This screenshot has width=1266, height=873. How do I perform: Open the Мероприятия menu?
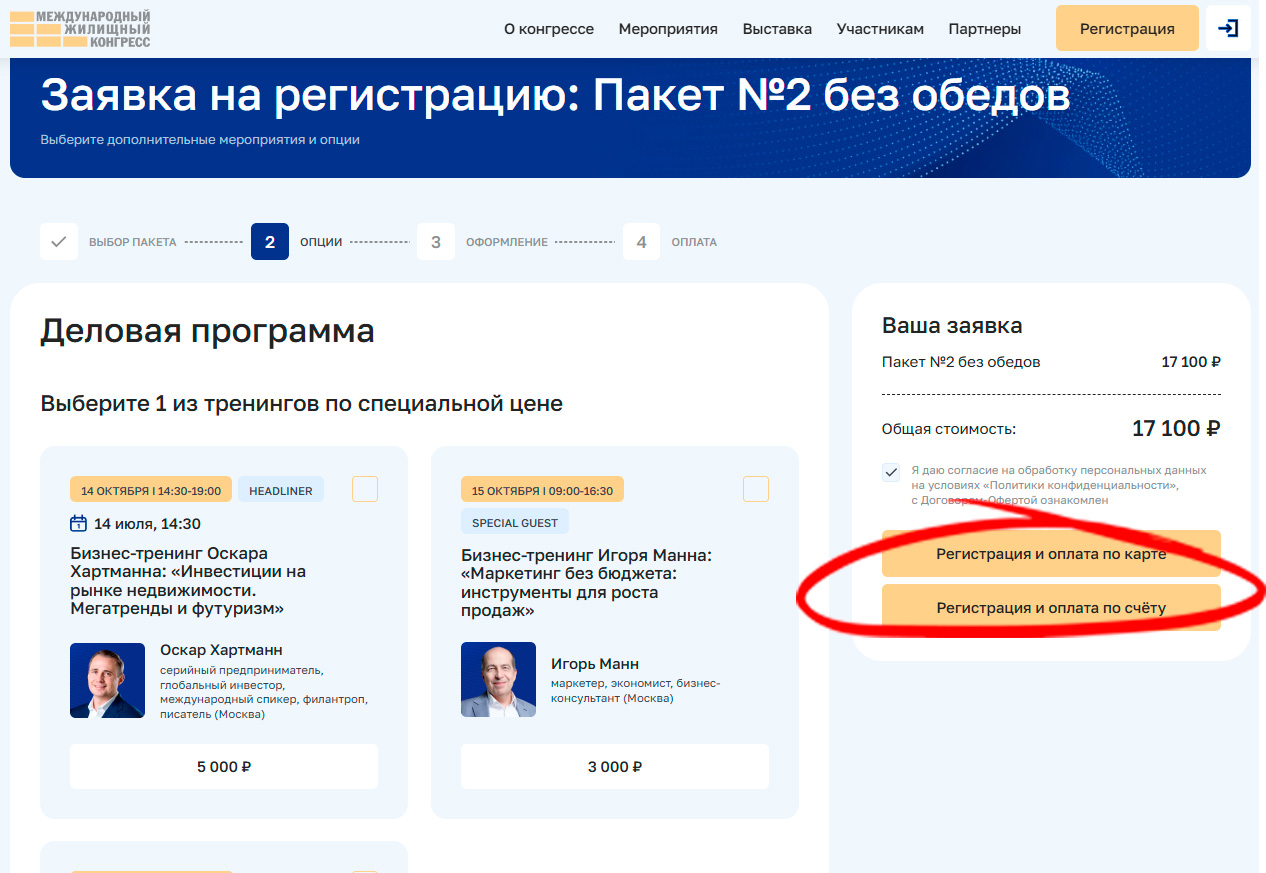point(668,29)
